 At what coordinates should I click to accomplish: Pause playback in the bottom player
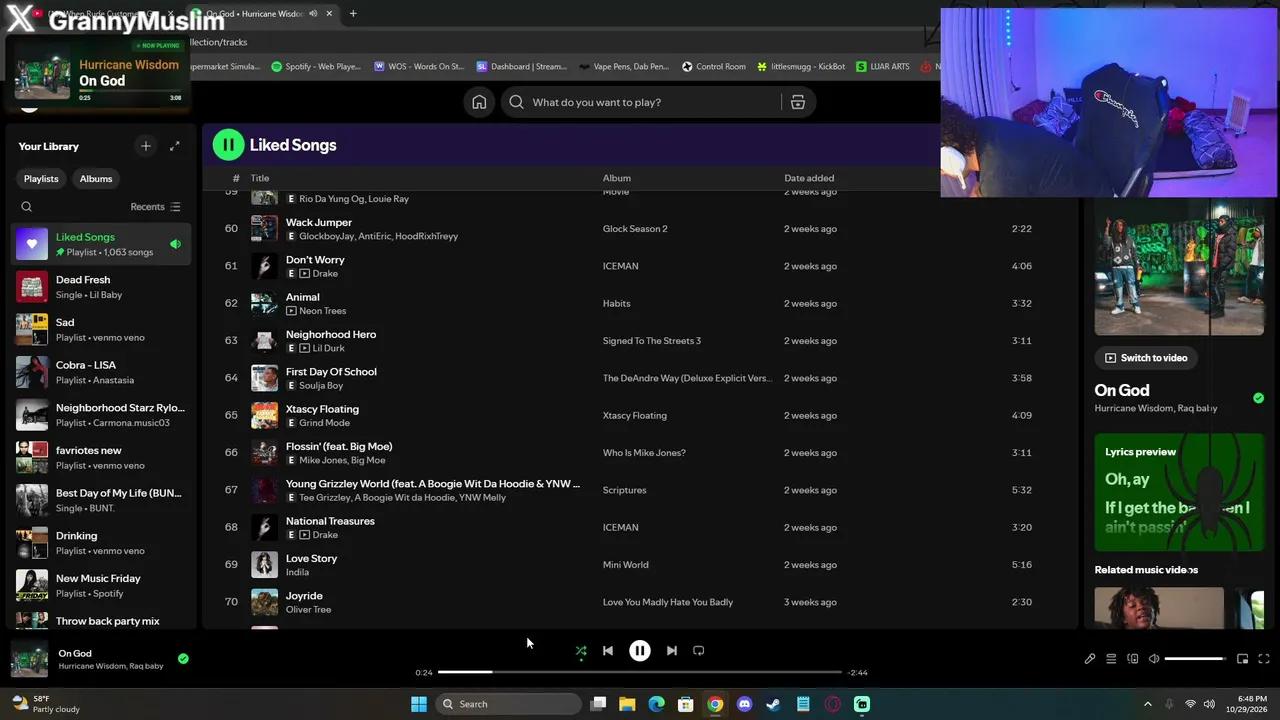640,651
